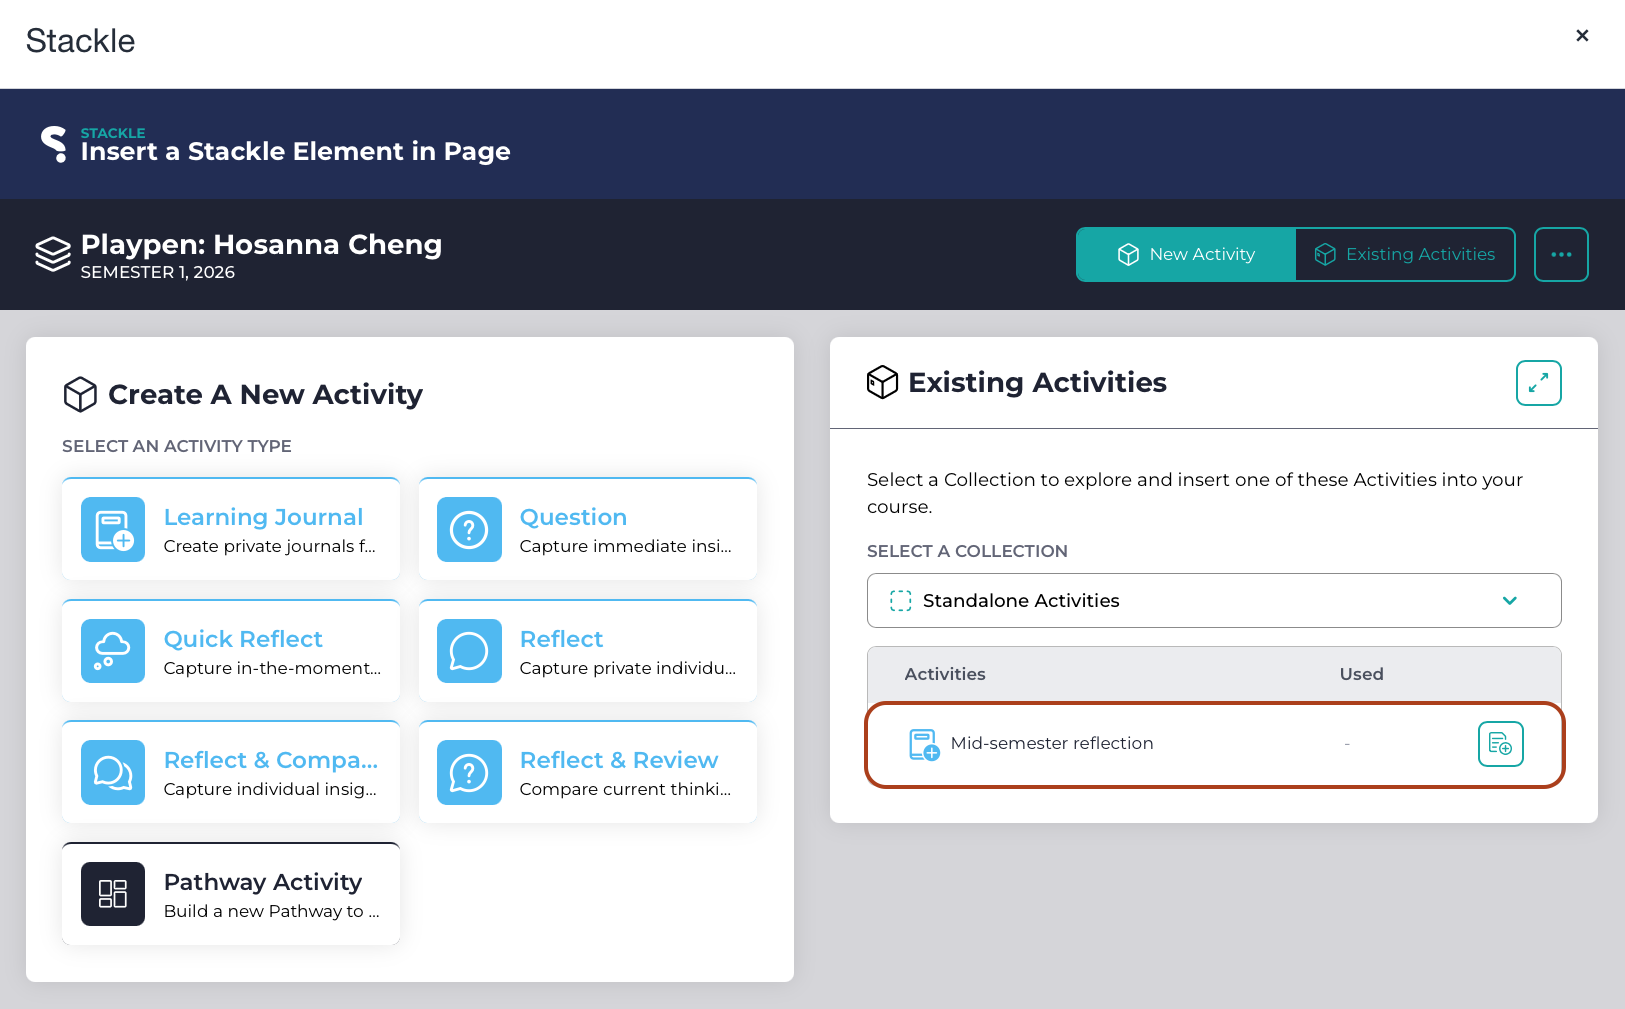Open the three-dot more options menu
Image resolution: width=1625 pixels, height=1009 pixels.
point(1561,255)
